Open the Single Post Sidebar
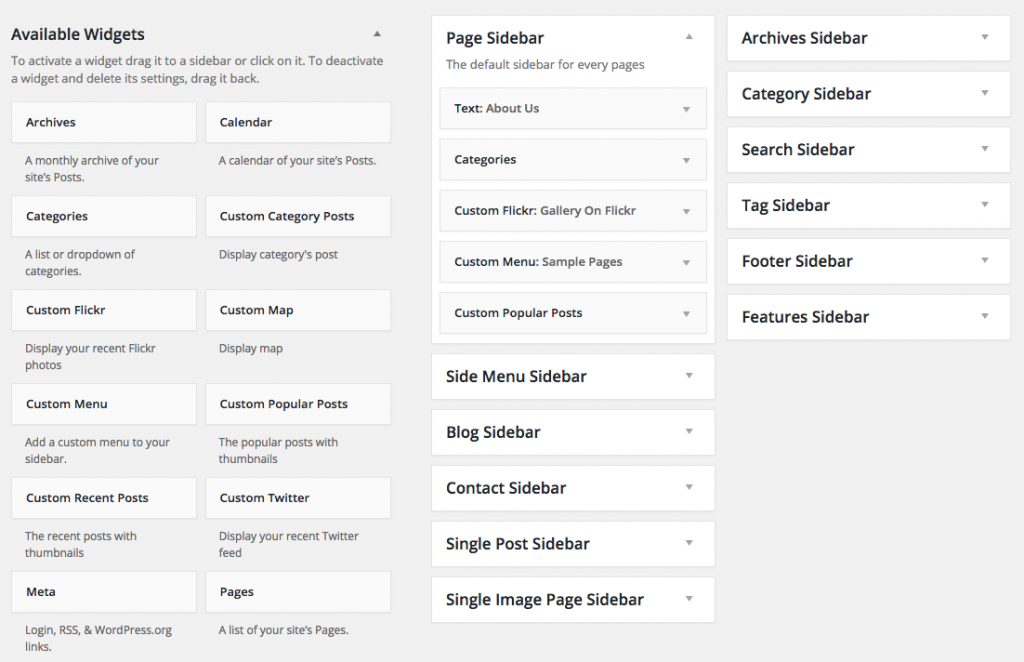Image resolution: width=1024 pixels, height=662 pixels. (689, 544)
